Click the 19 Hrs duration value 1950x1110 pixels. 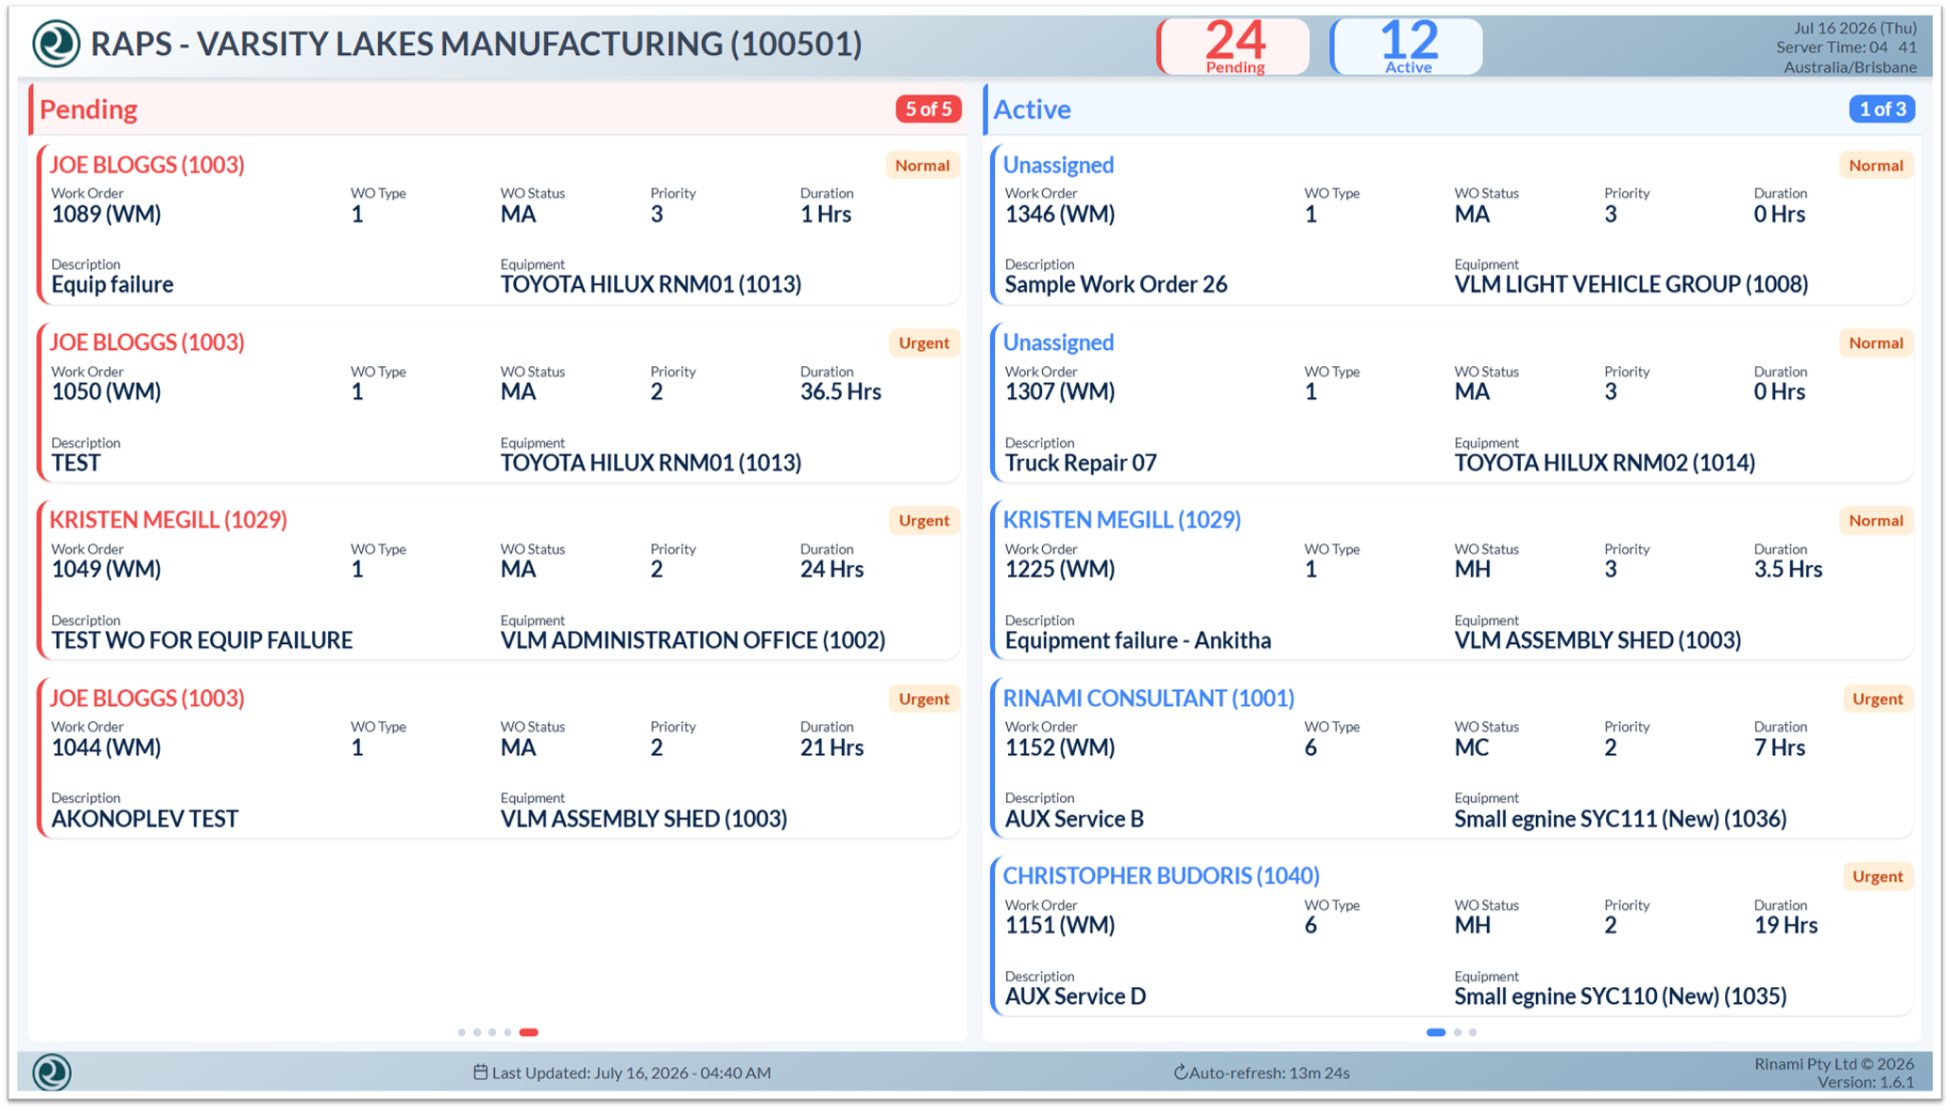pyautogui.click(x=1786, y=925)
